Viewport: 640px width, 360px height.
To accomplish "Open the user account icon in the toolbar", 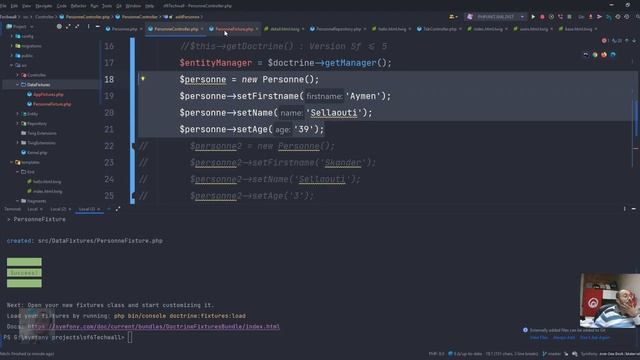I will pyautogui.click(x=453, y=17).
